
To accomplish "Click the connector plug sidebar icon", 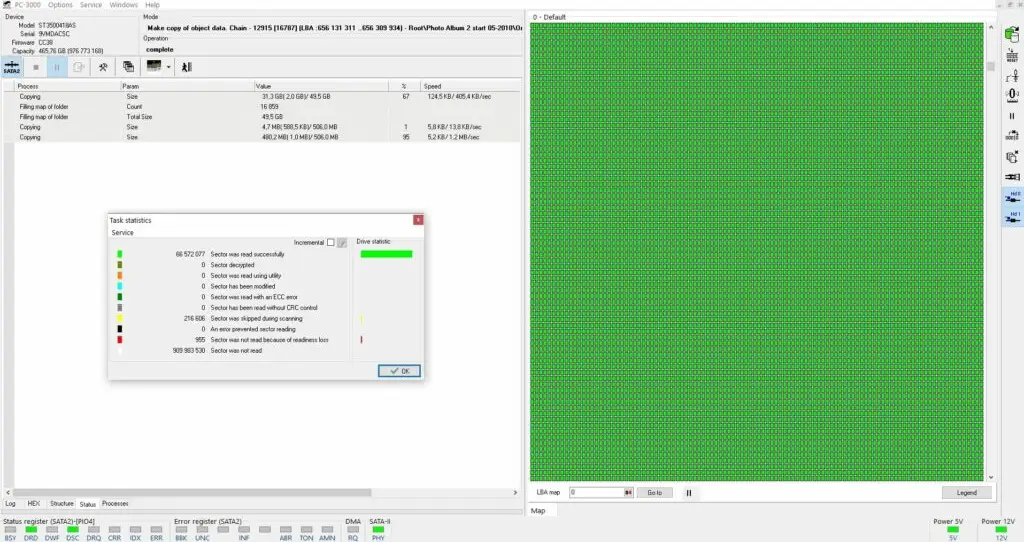I will tap(1012, 177).
